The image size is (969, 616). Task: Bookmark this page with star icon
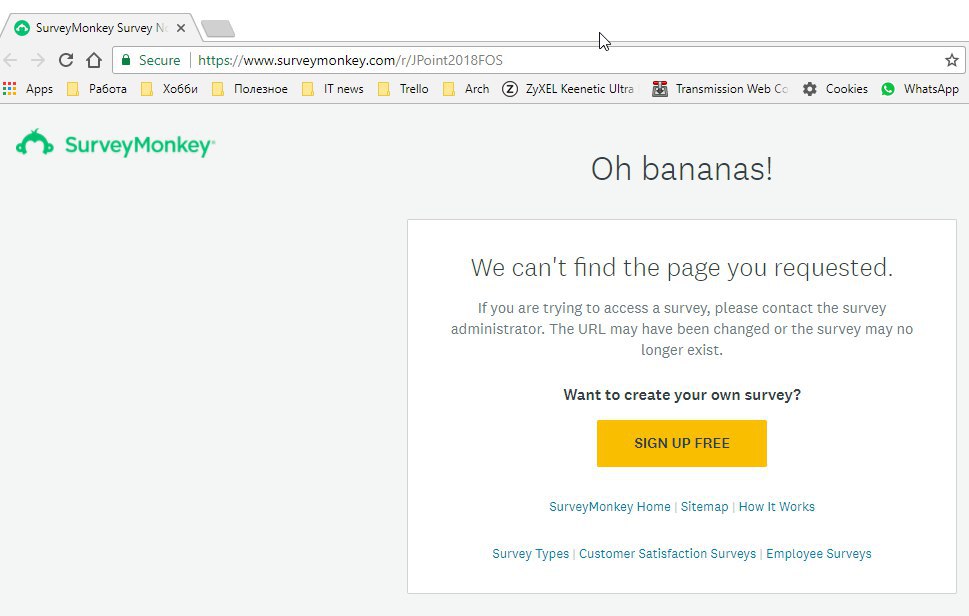click(x=952, y=60)
